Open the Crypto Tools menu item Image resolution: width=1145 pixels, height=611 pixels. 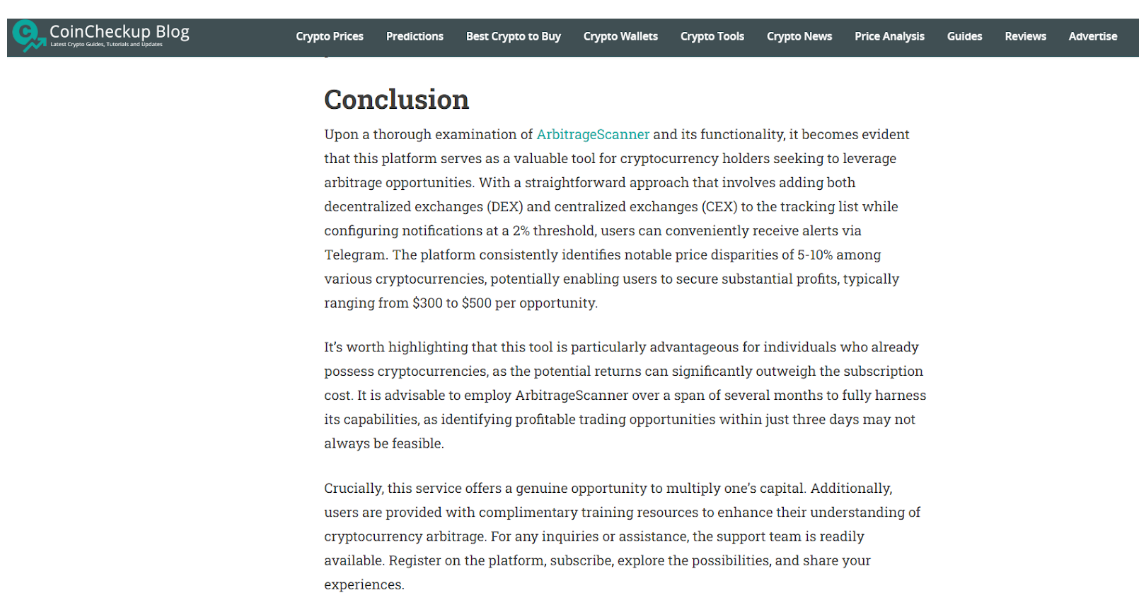click(712, 37)
